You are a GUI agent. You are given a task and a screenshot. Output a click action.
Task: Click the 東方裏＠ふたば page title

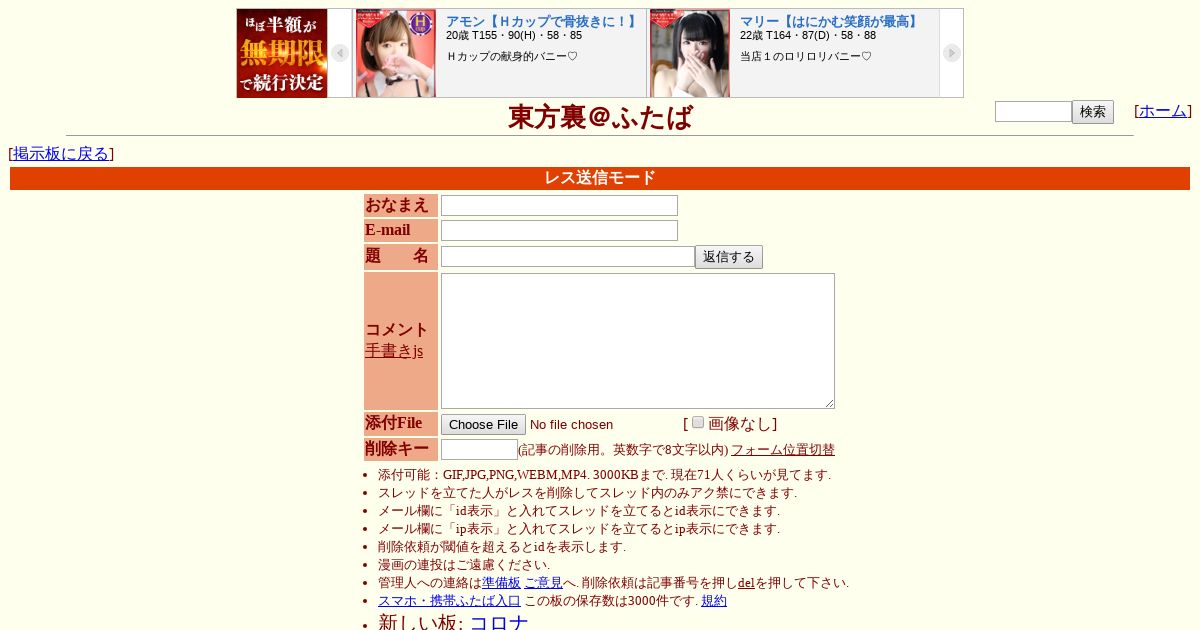click(x=600, y=118)
